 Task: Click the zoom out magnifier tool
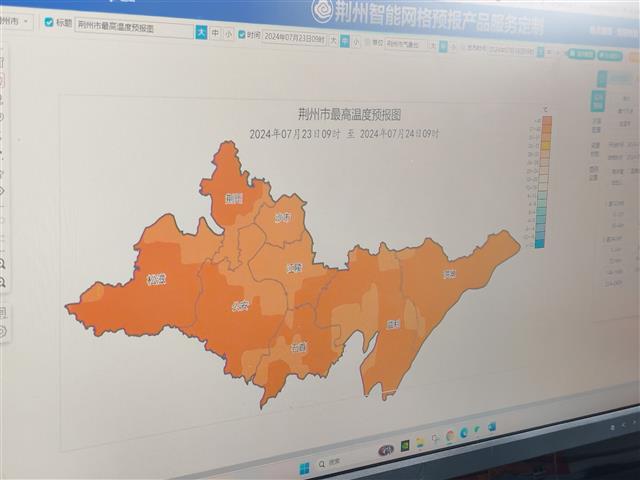pos(3,284)
